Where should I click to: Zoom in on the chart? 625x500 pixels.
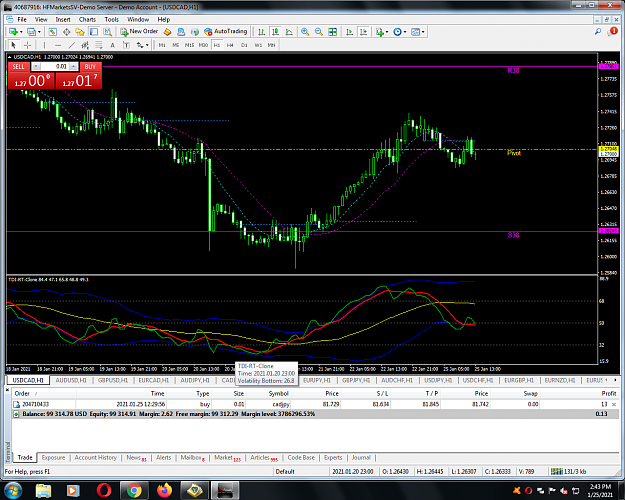305,31
